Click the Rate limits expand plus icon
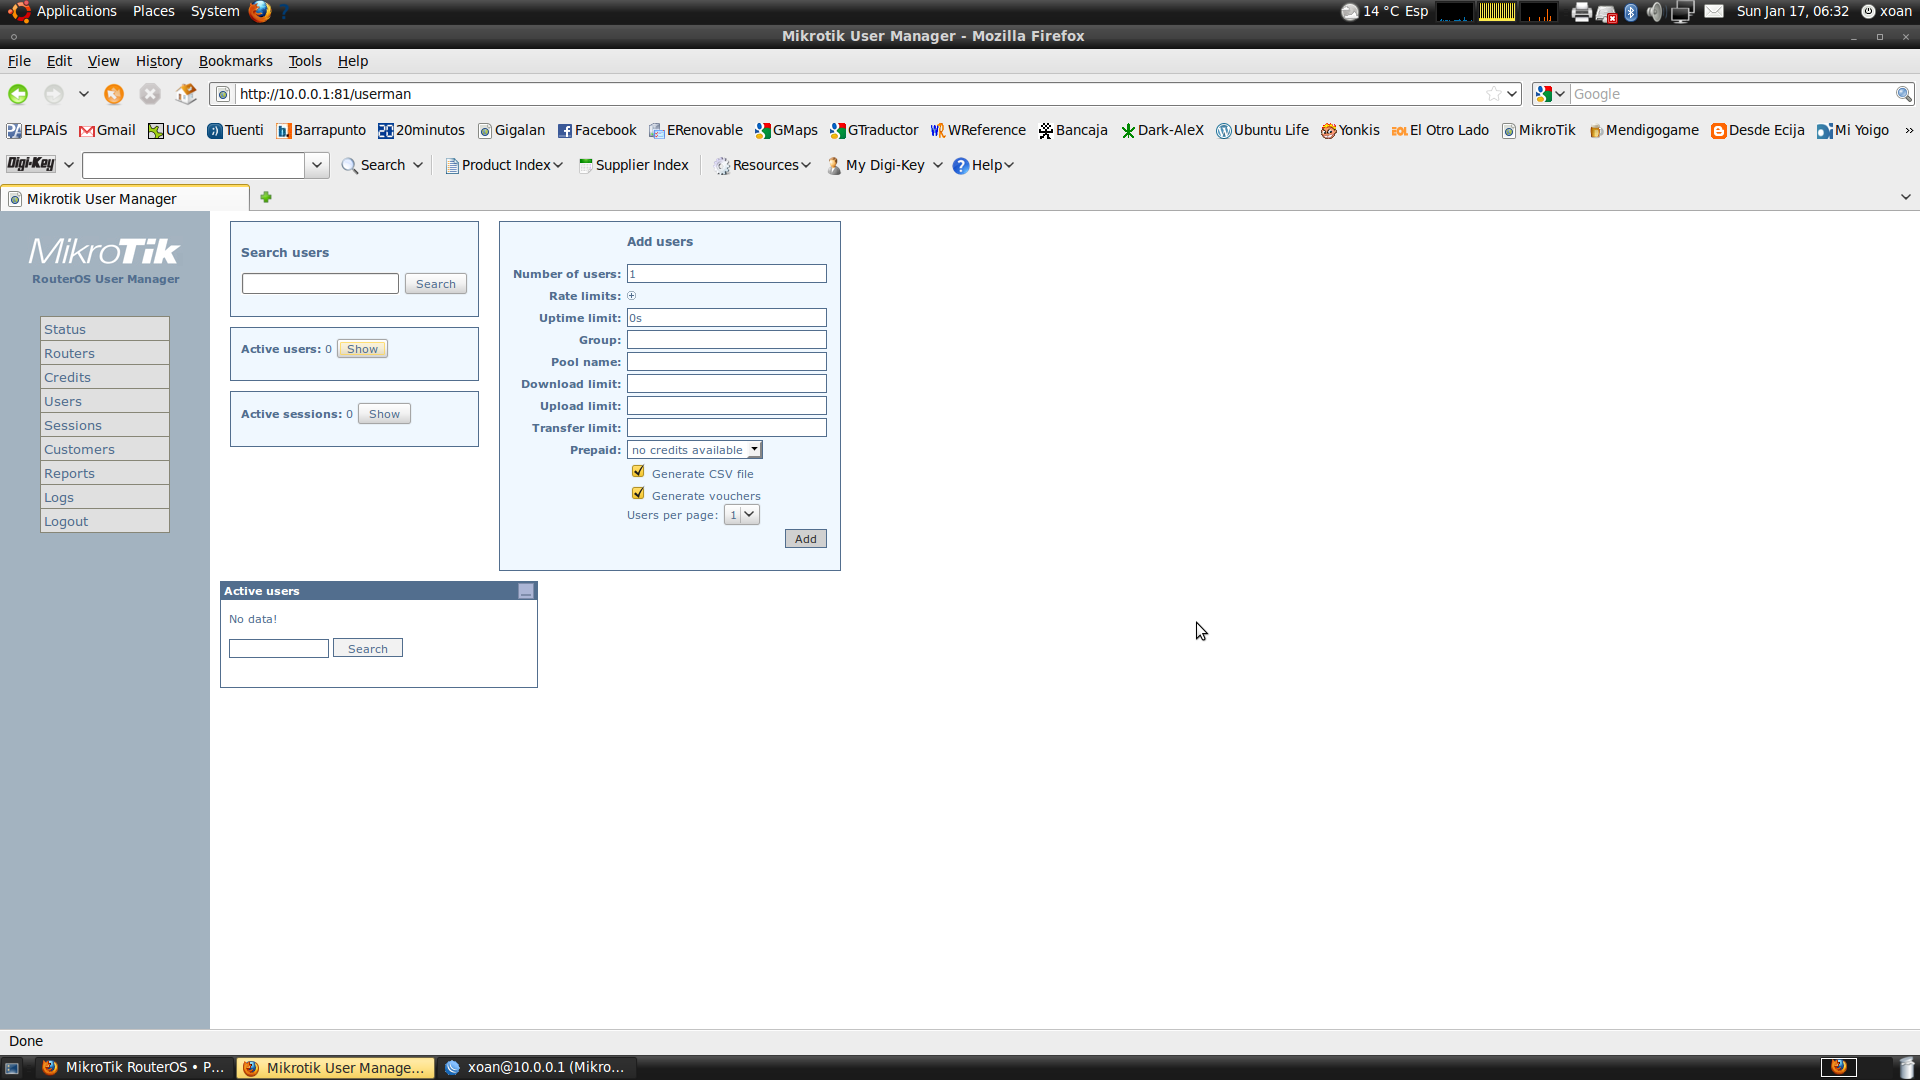 pyautogui.click(x=632, y=296)
